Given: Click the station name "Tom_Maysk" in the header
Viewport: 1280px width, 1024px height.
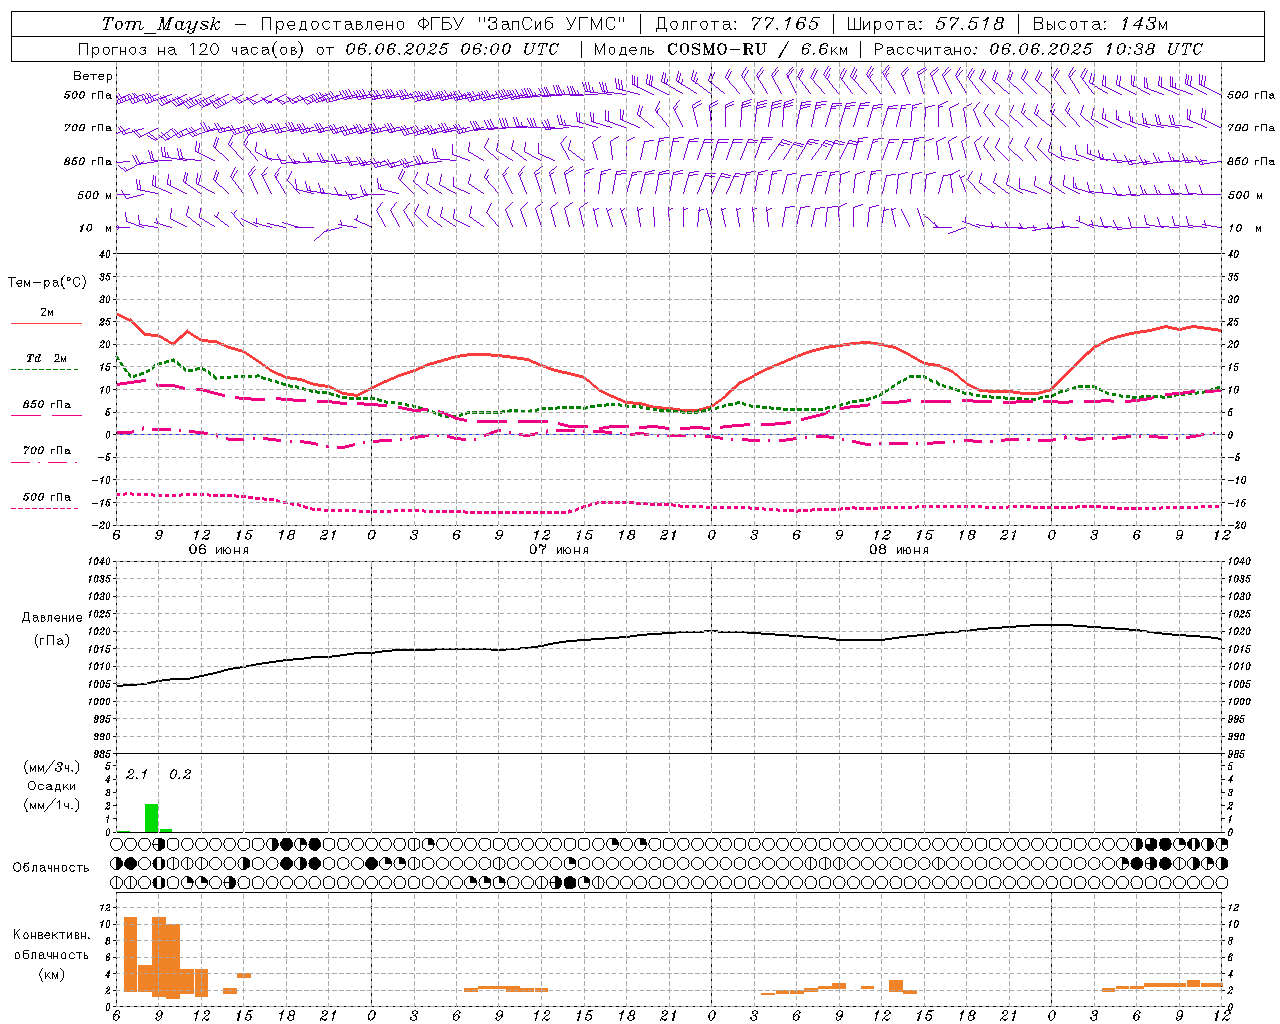Looking at the screenshot, I should pyautogui.click(x=161, y=24).
